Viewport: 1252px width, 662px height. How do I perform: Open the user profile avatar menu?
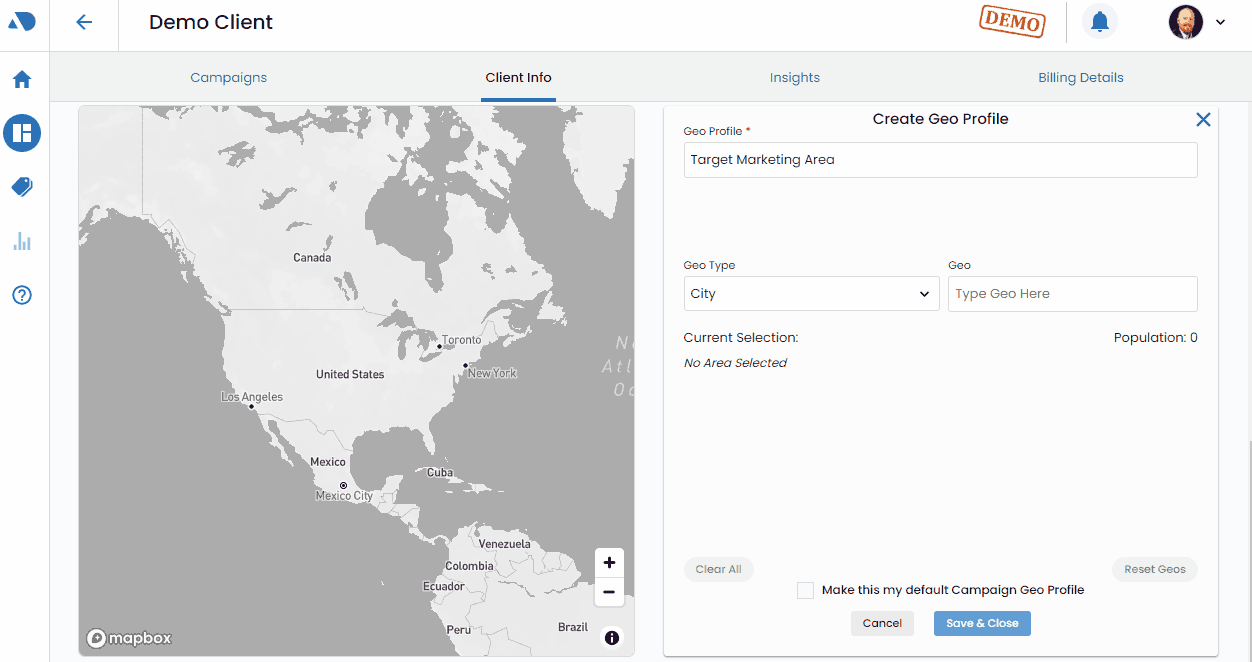click(1196, 22)
